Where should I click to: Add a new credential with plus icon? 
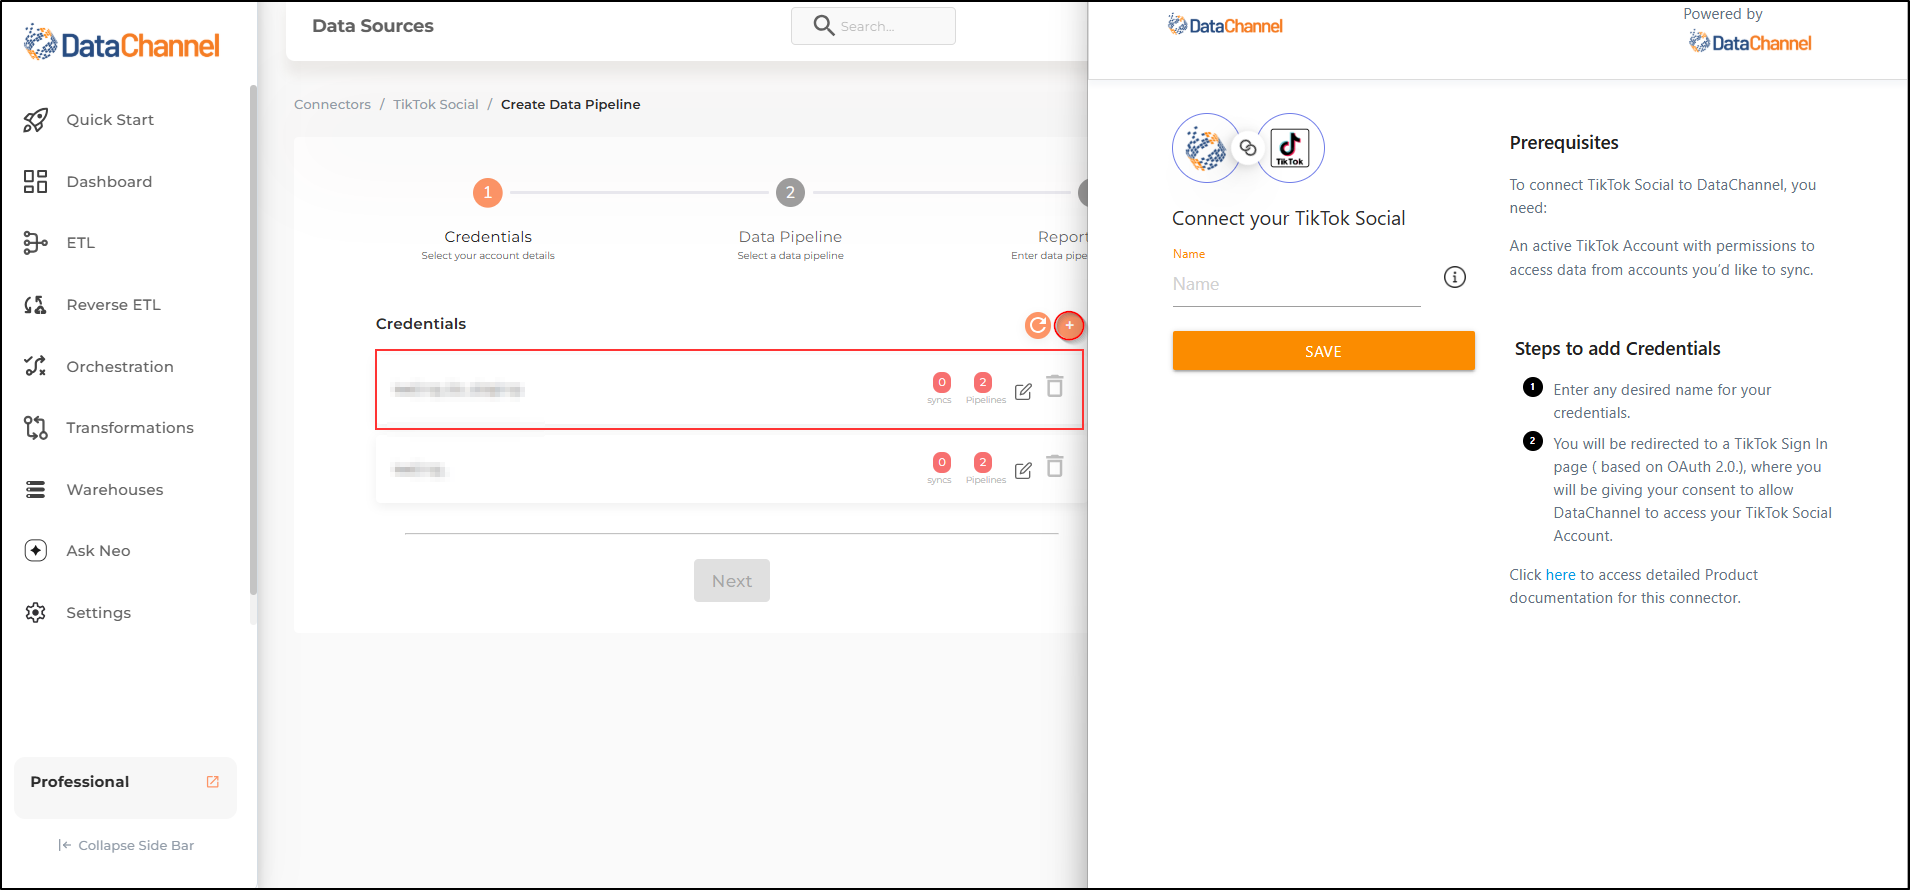point(1070,325)
